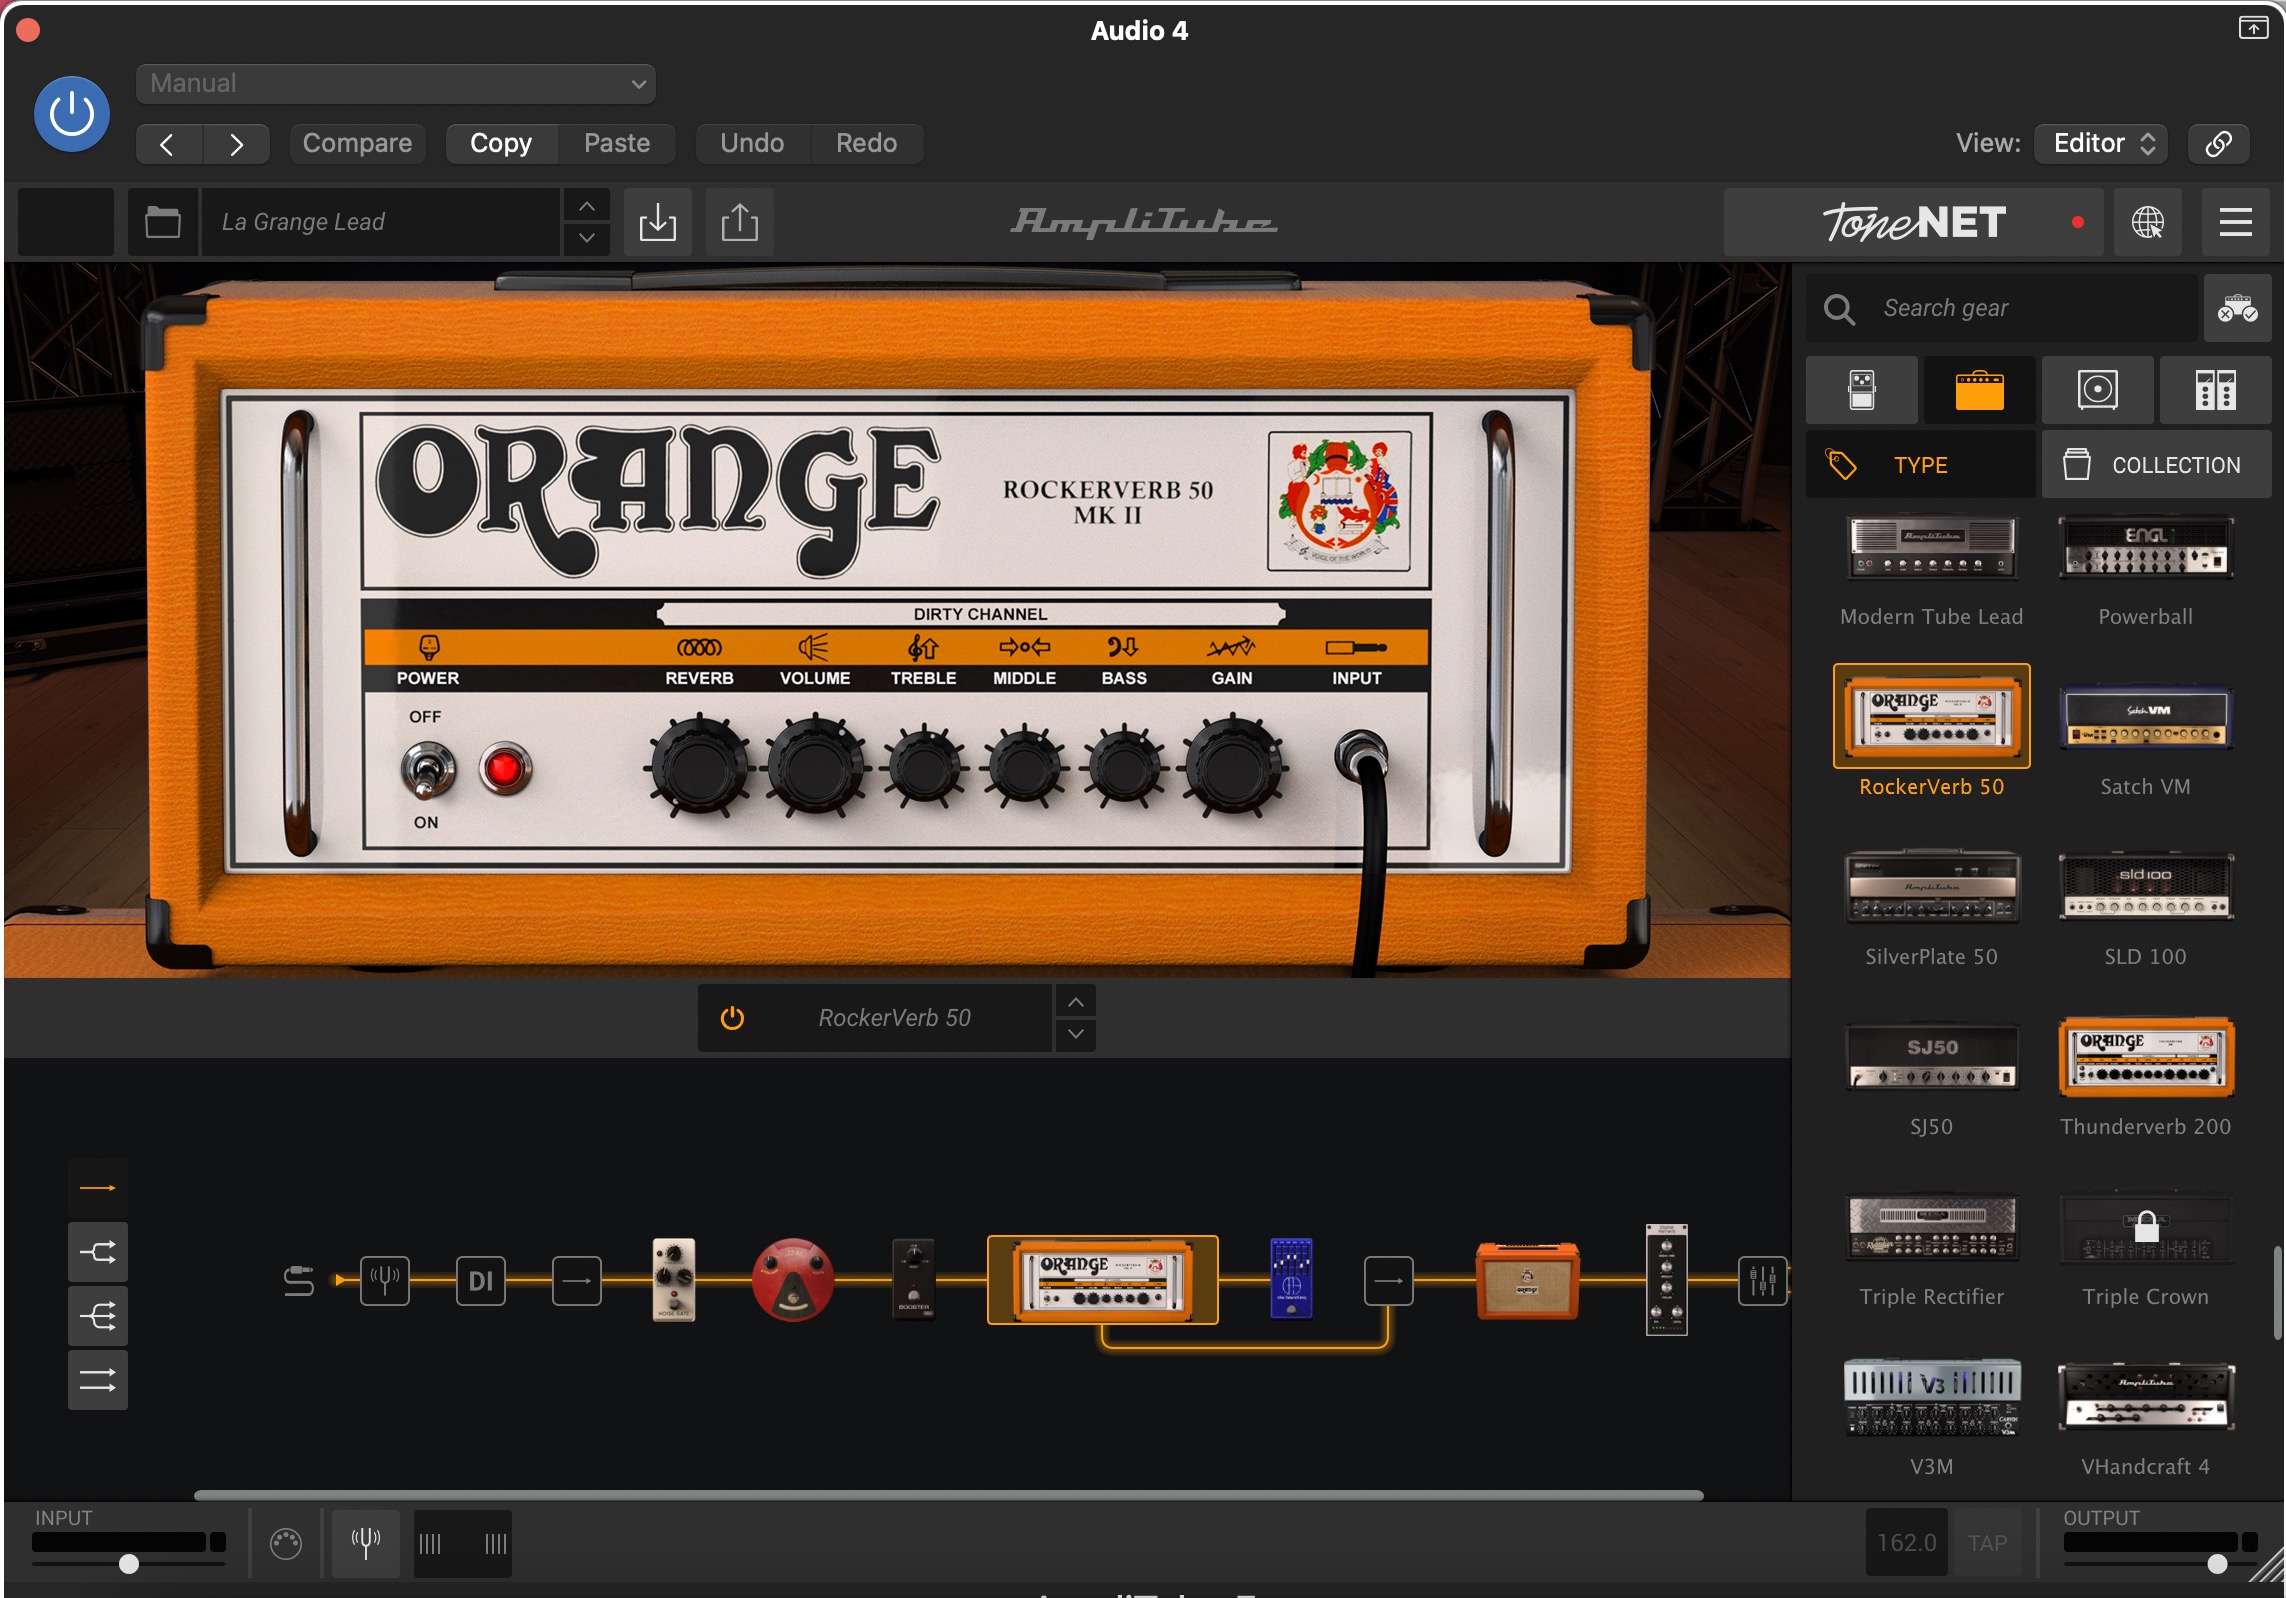Screen dimensions: 2286x1598
Task: Flip the amp POWER toggle switch
Action: [x=428, y=770]
